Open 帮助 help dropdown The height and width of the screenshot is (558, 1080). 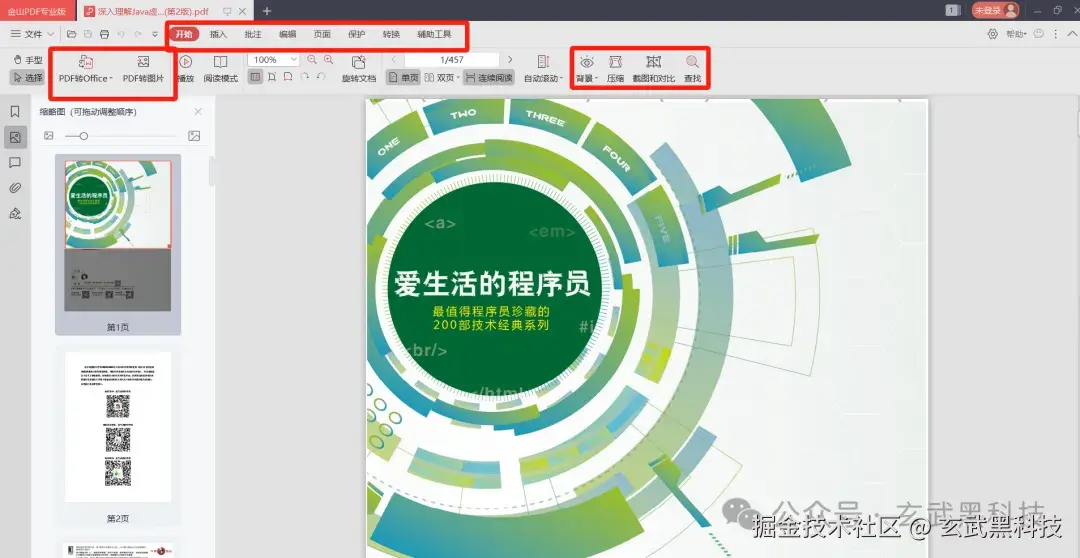click(1016, 34)
